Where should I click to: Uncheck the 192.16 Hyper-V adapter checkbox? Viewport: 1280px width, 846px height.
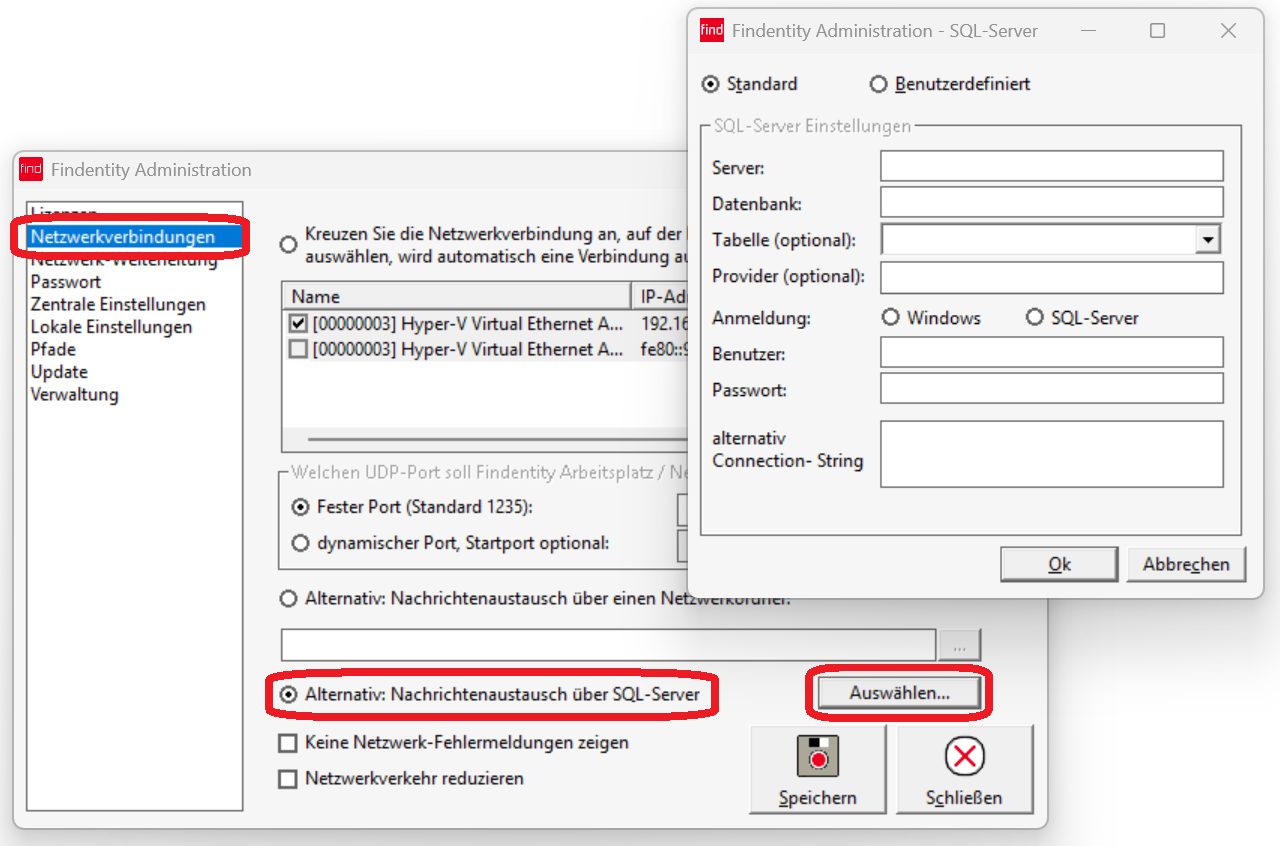298,324
